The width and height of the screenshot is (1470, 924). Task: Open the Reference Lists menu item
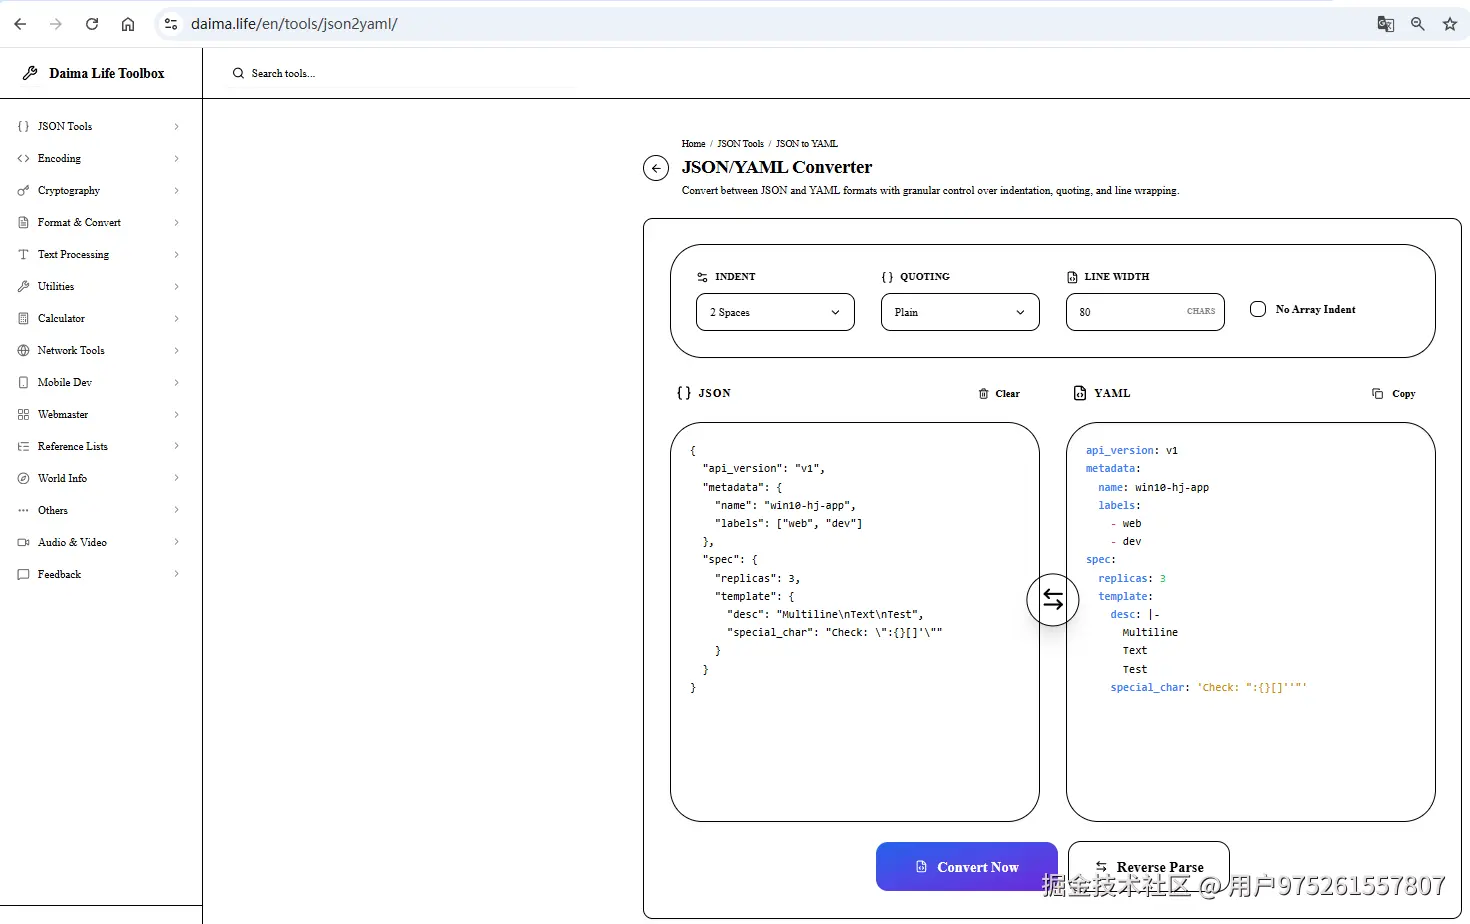[x=100, y=446]
